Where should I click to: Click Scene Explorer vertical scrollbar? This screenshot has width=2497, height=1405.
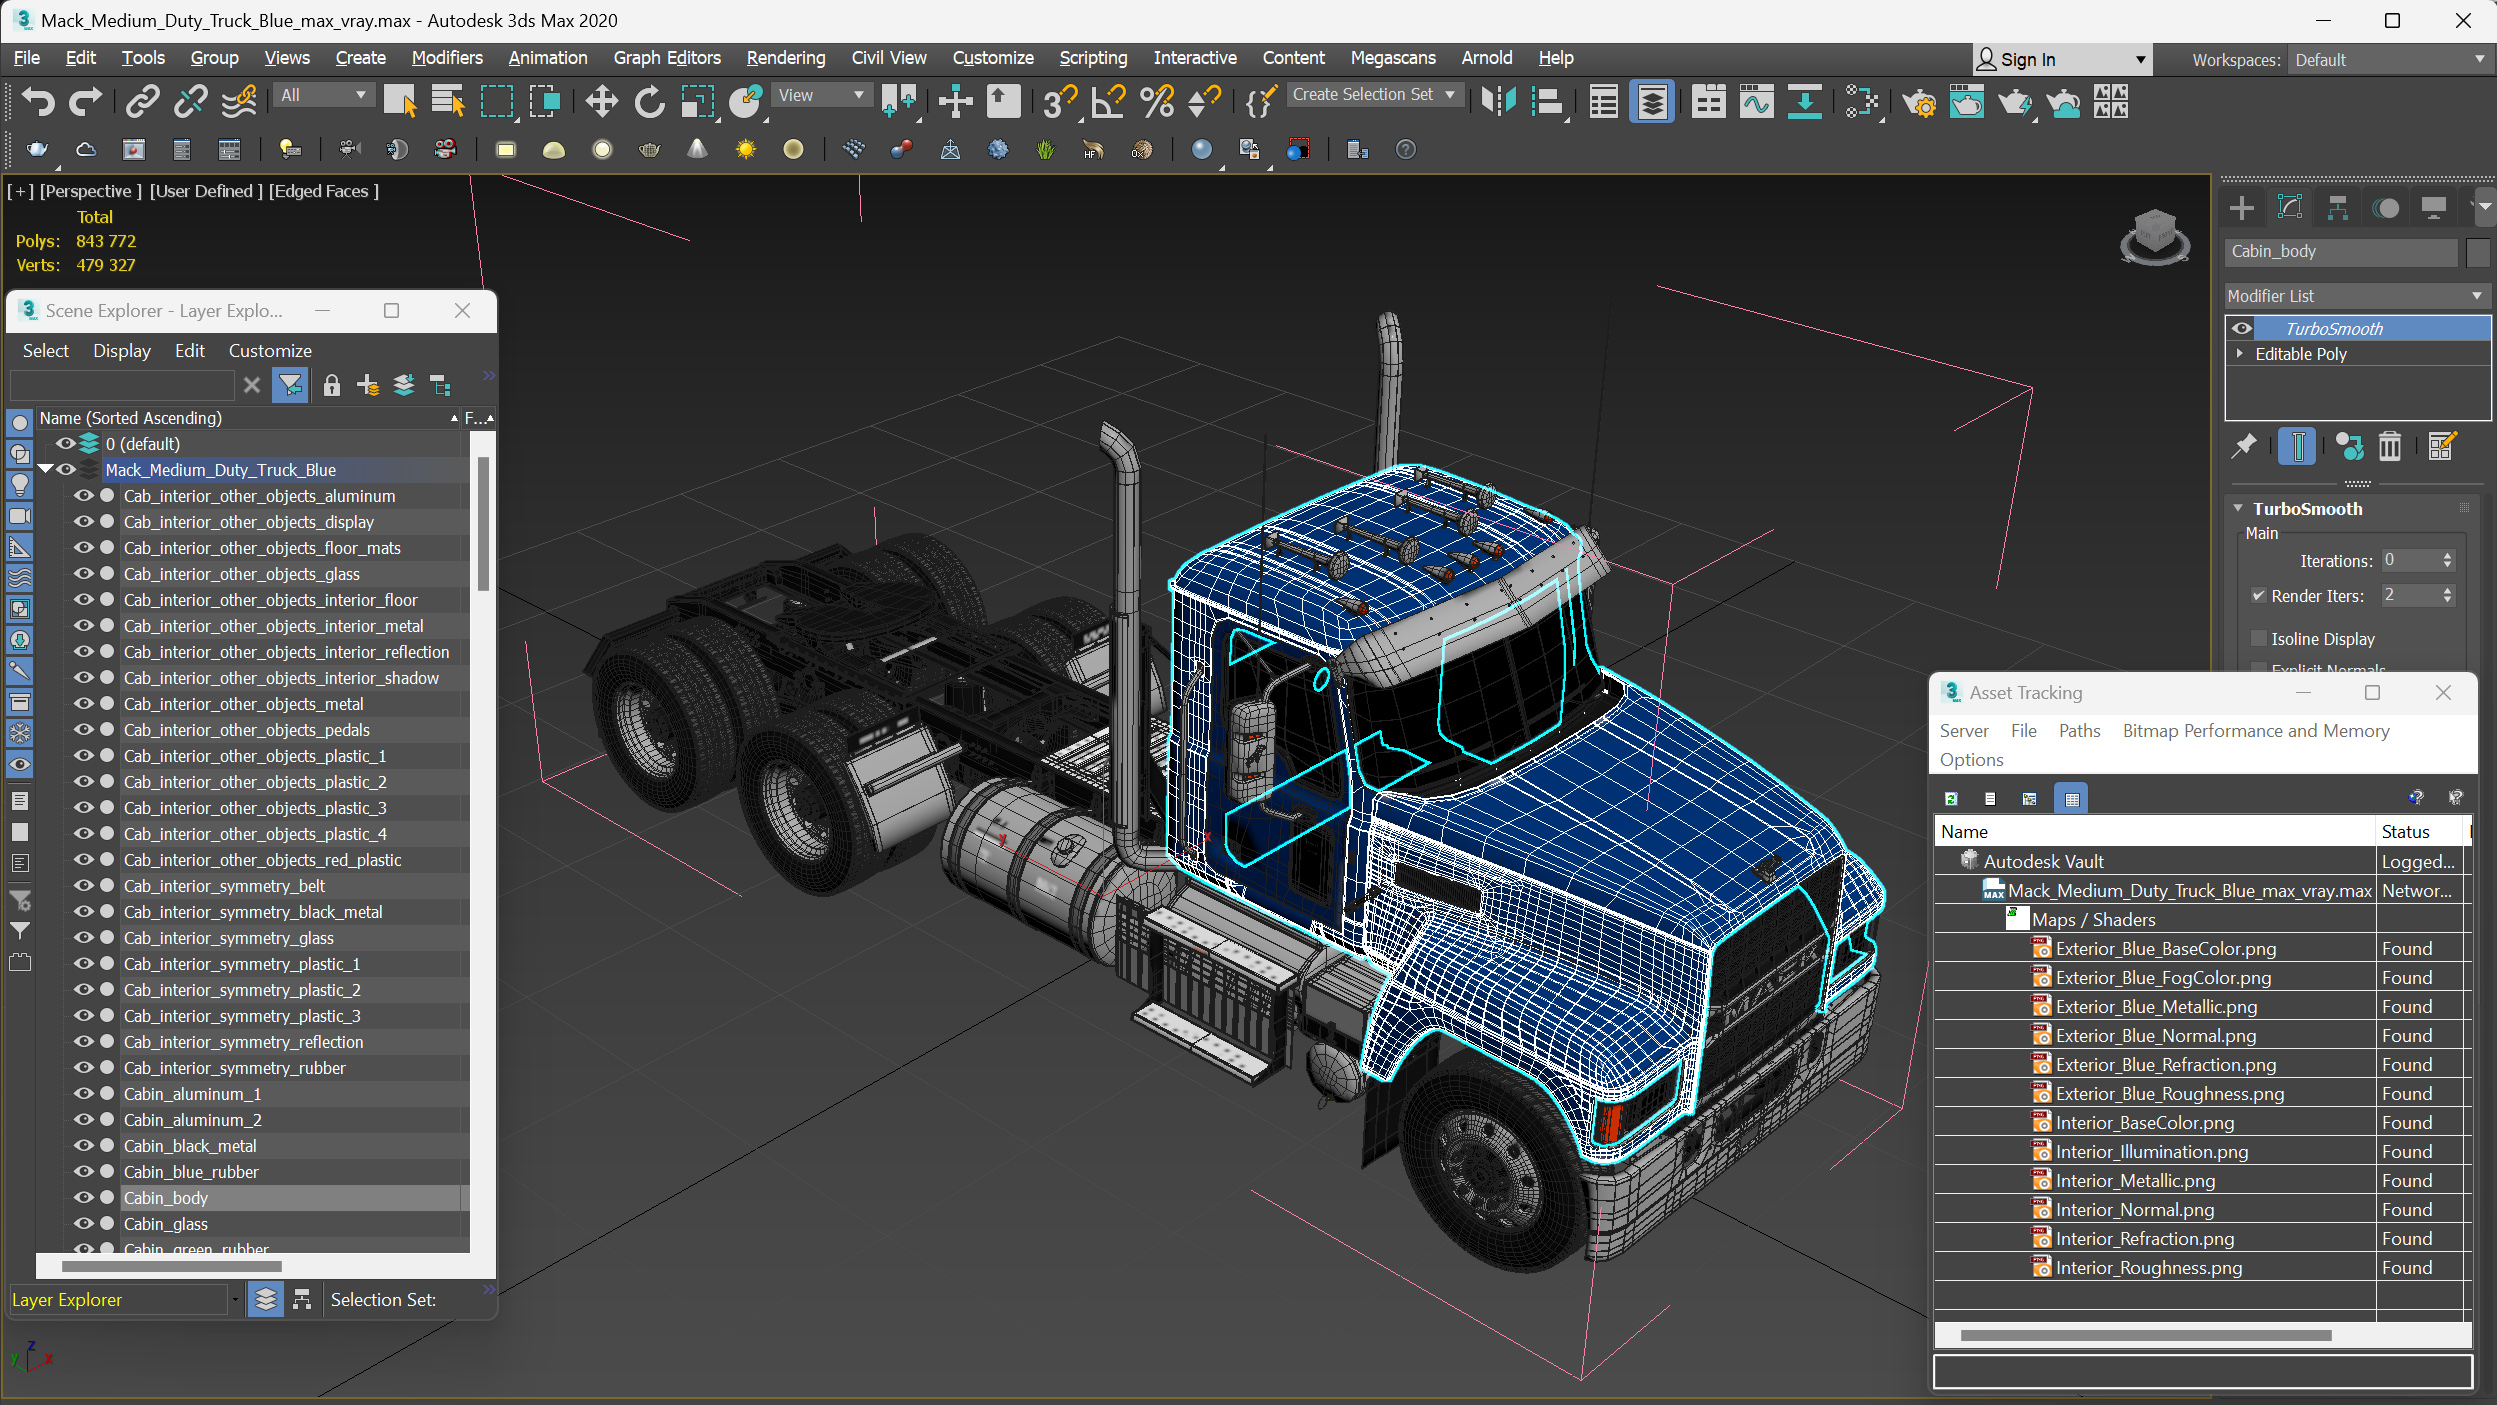[x=483, y=523]
